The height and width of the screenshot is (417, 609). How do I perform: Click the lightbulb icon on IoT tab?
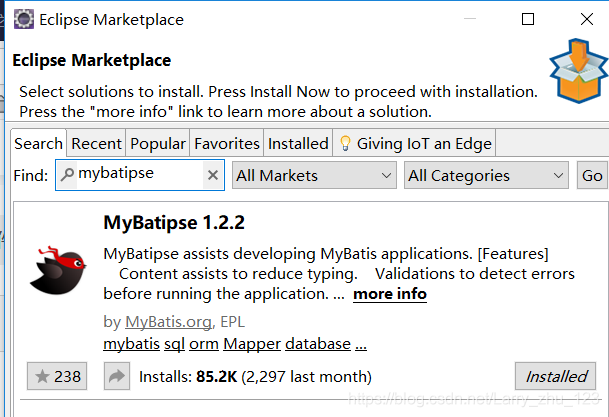coord(345,143)
